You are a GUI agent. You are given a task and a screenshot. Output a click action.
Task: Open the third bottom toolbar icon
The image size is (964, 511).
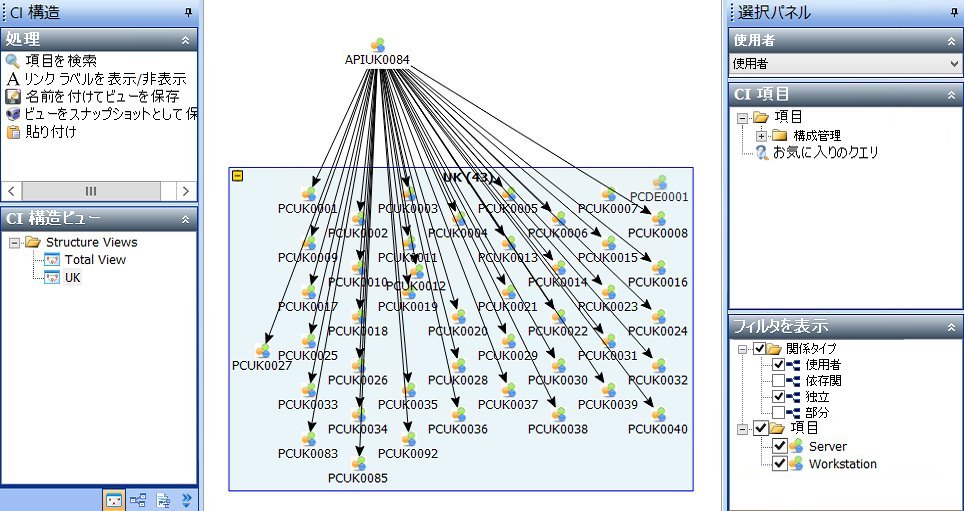pyautogui.click(x=163, y=500)
